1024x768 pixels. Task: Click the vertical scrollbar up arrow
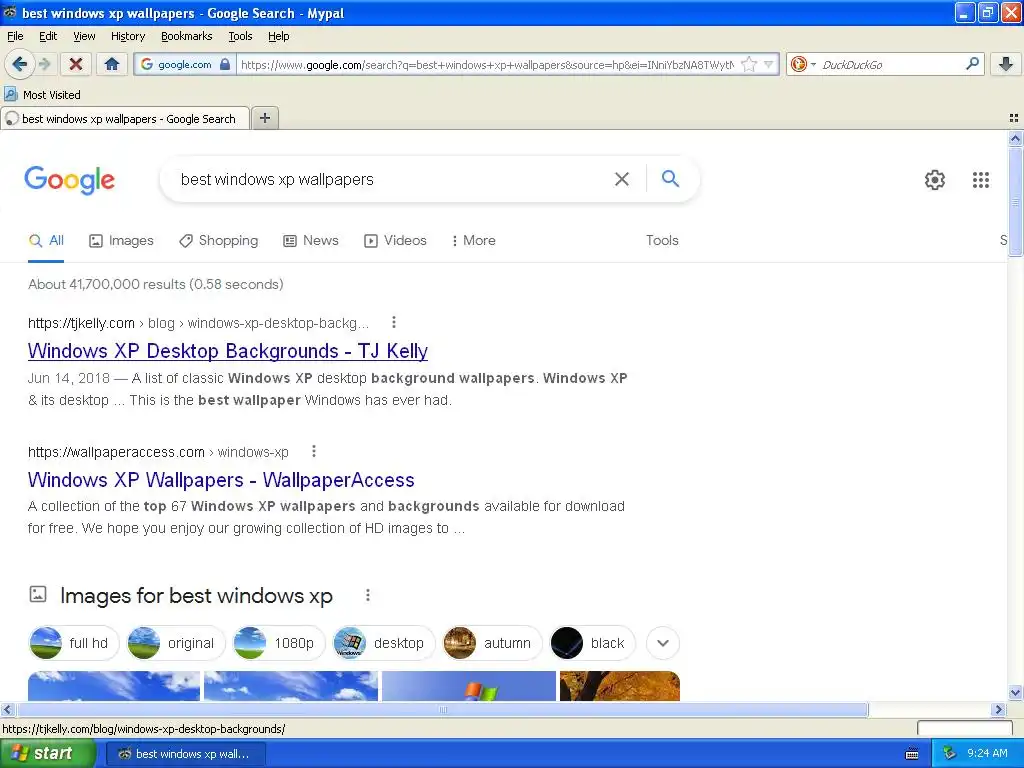(1015, 138)
